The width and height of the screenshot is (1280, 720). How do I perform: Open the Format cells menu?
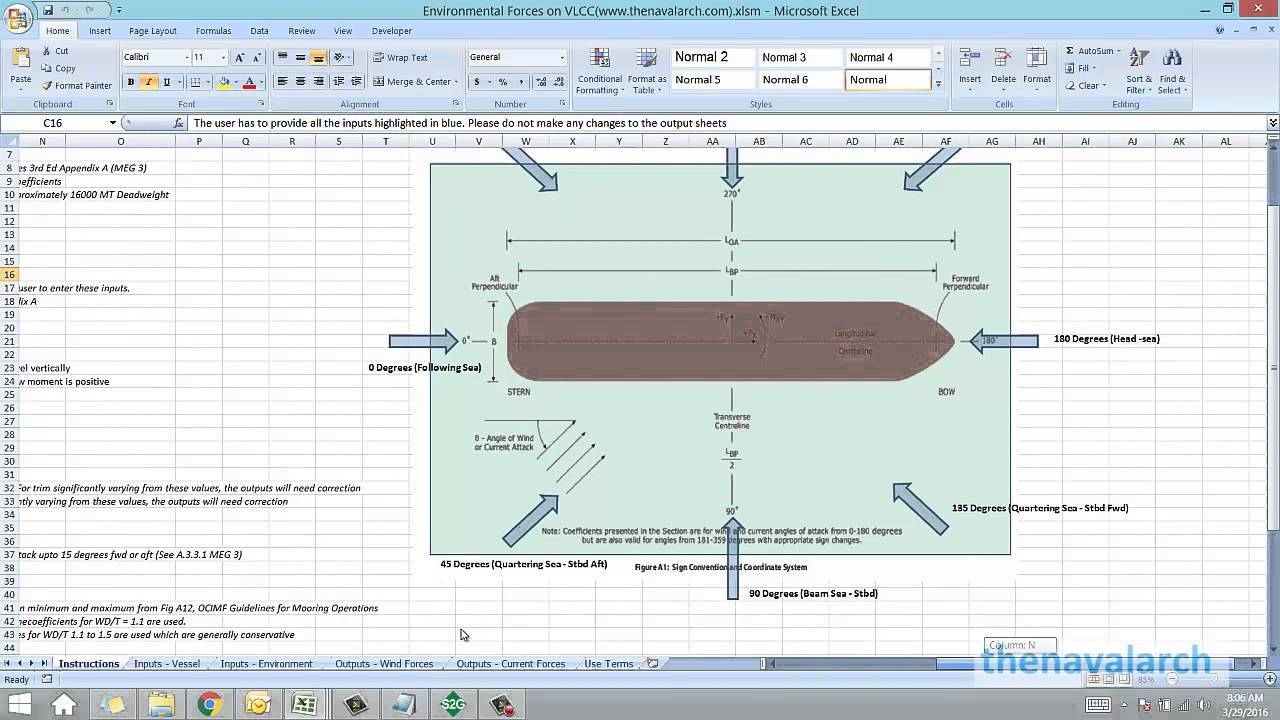pyautogui.click(x=1037, y=70)
